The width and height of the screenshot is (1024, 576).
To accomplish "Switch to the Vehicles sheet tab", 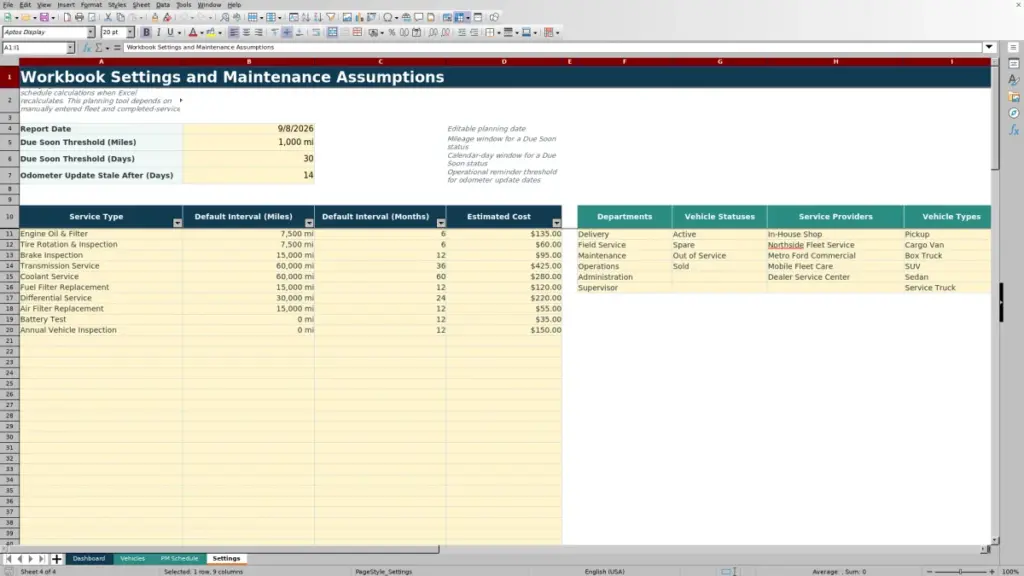I will coord(133,559).
